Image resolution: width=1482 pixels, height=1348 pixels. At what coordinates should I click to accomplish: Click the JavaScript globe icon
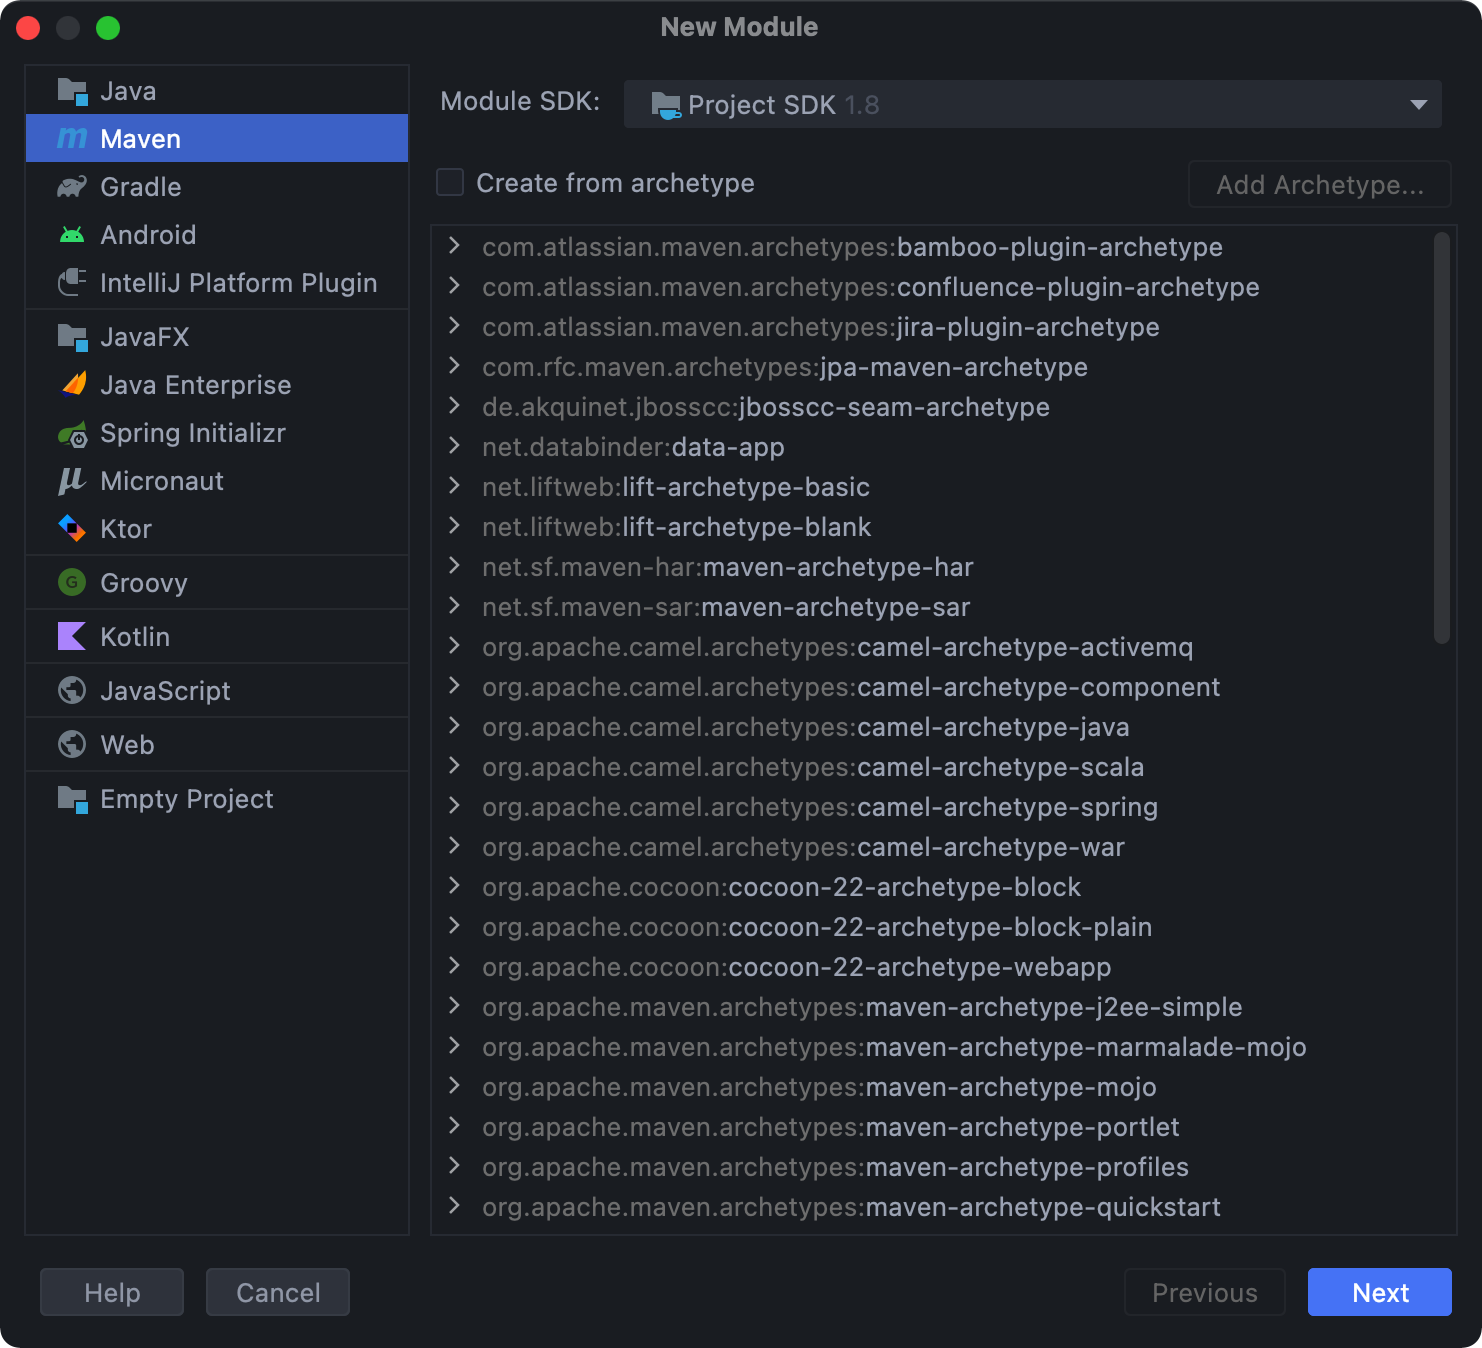click(72, 690)
